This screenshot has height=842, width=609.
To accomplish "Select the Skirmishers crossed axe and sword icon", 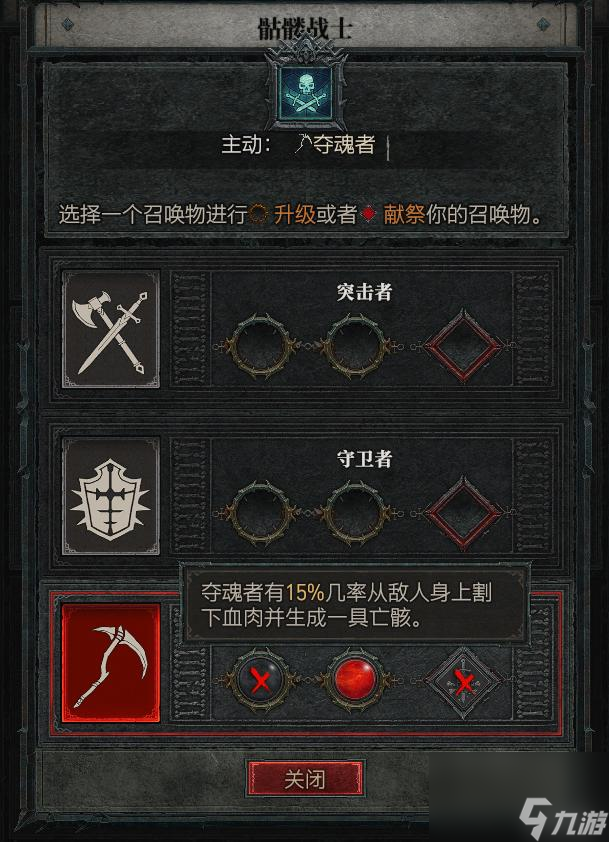I will [111, 329].
